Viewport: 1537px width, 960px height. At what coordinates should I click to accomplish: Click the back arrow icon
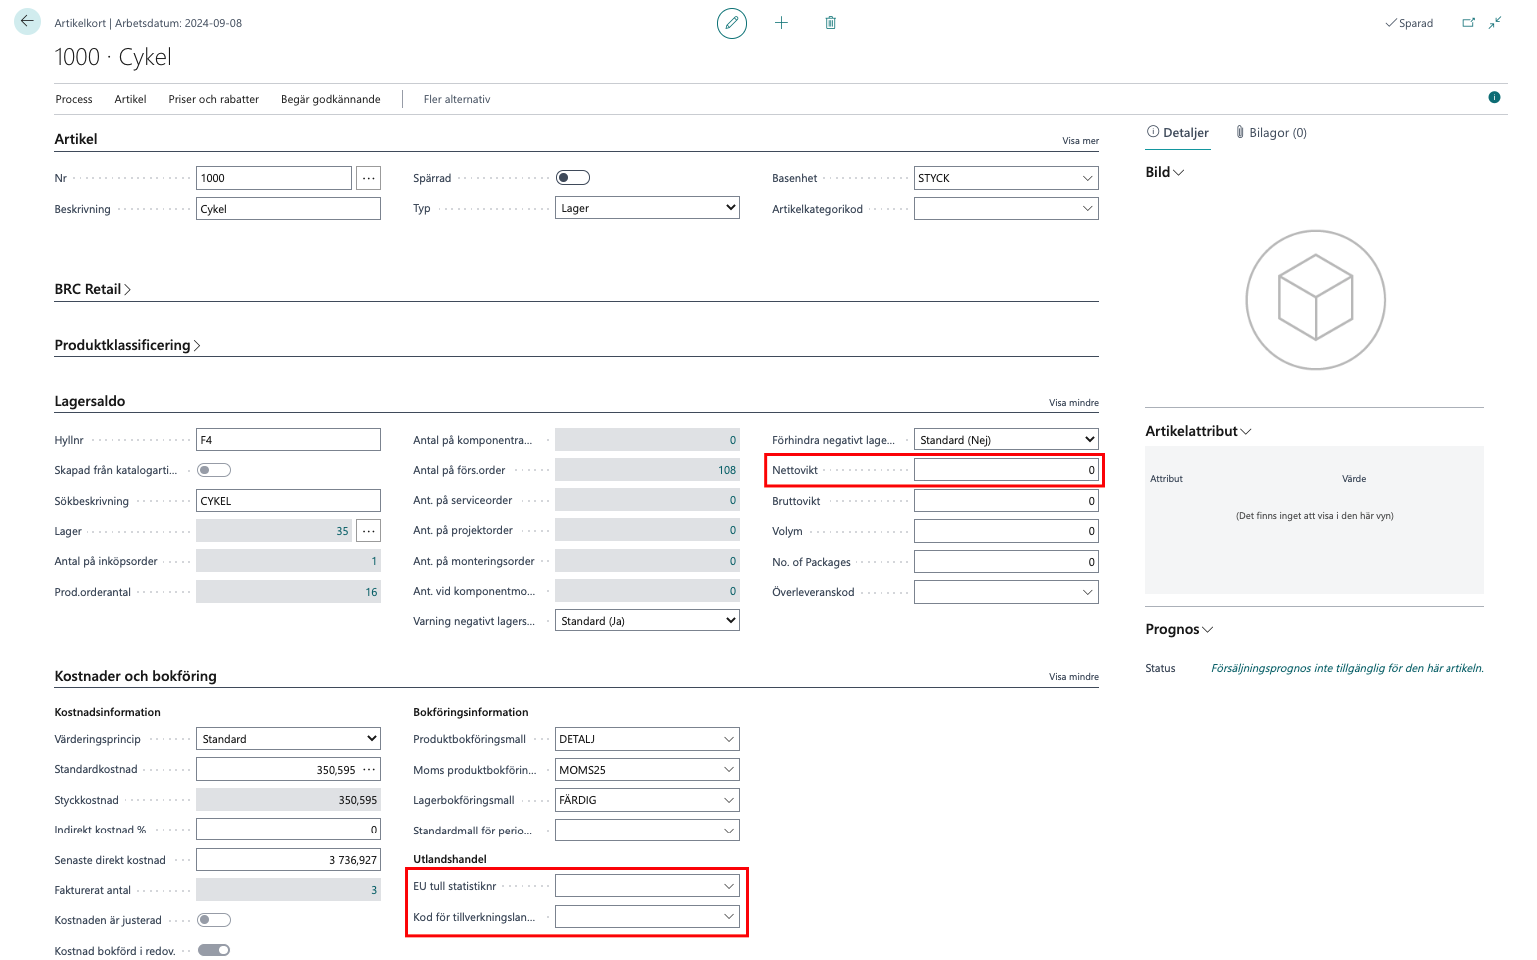click(x=27, y=21)
